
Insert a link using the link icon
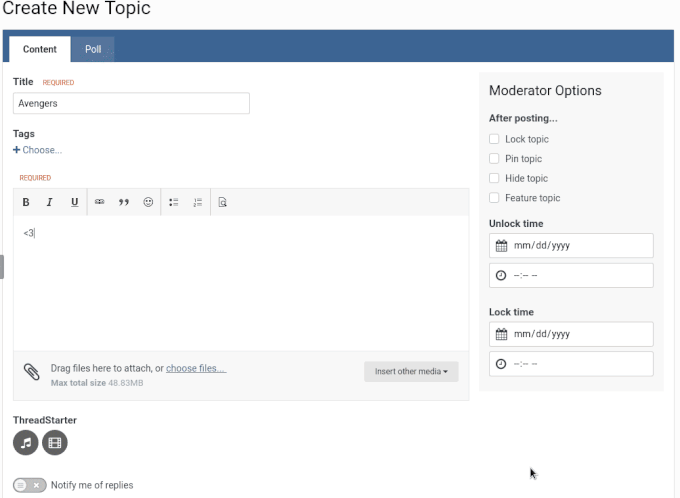[100, 202]
